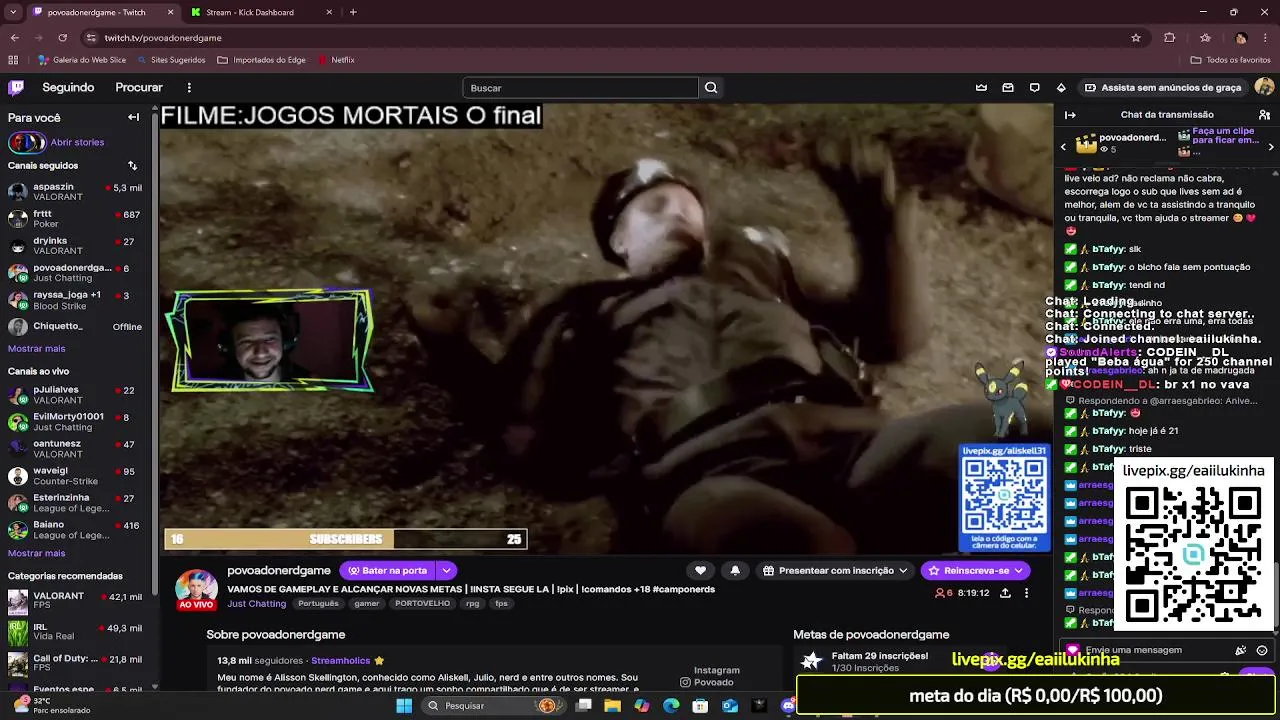Open File Explorer from the taskbar
Screen dimensions: 1280x720
[x=612, y=705]
